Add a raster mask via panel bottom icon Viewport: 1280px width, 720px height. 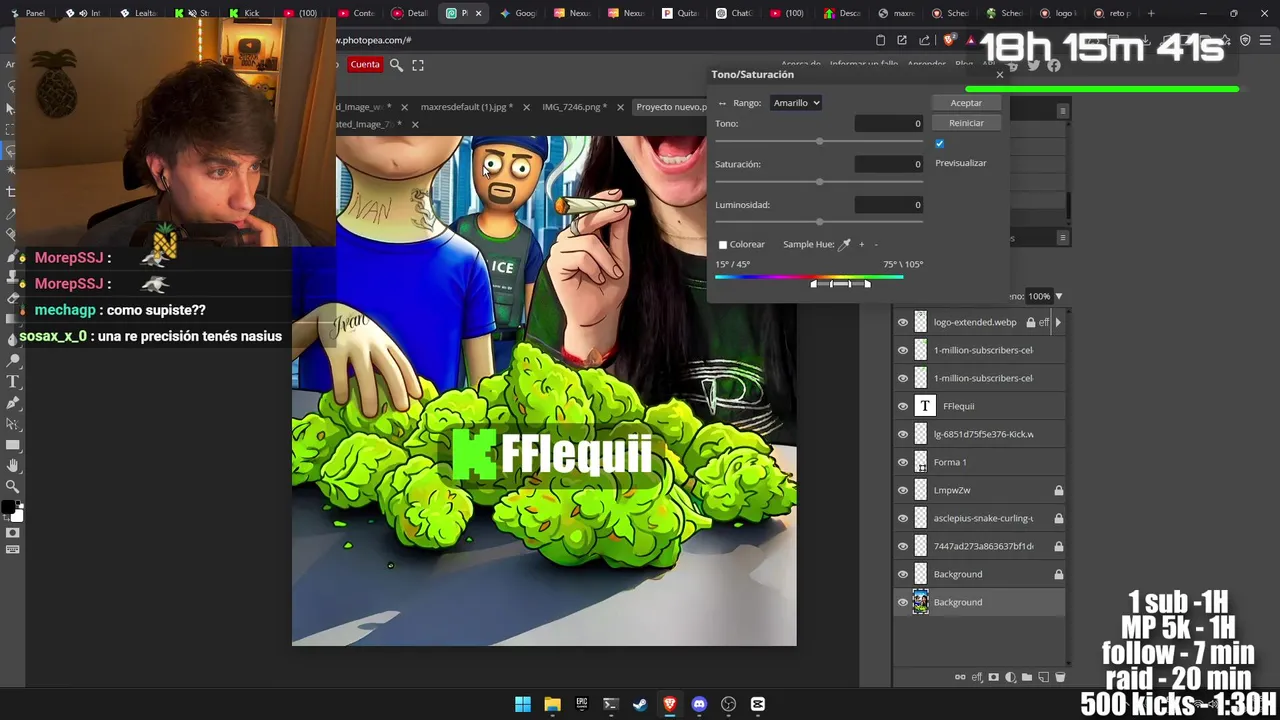pyautogui.click(x=993, y=677)
